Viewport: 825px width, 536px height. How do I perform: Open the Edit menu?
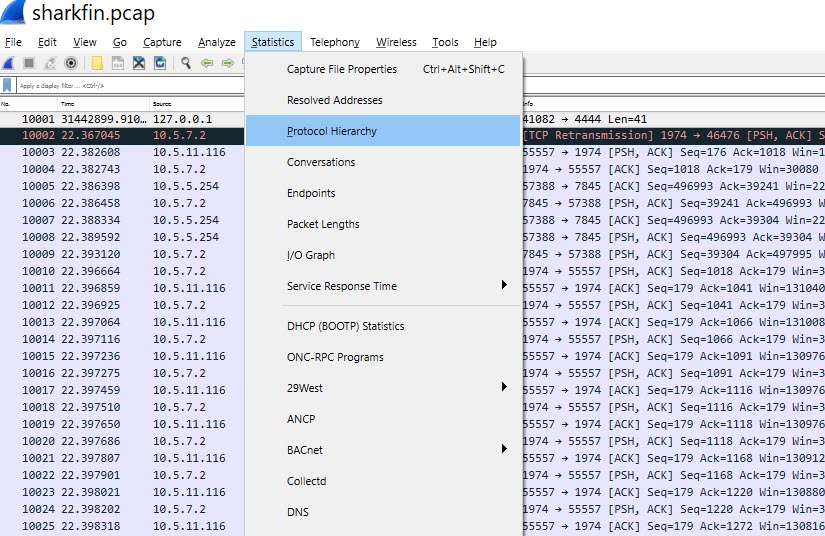click(x=47, y=42)
